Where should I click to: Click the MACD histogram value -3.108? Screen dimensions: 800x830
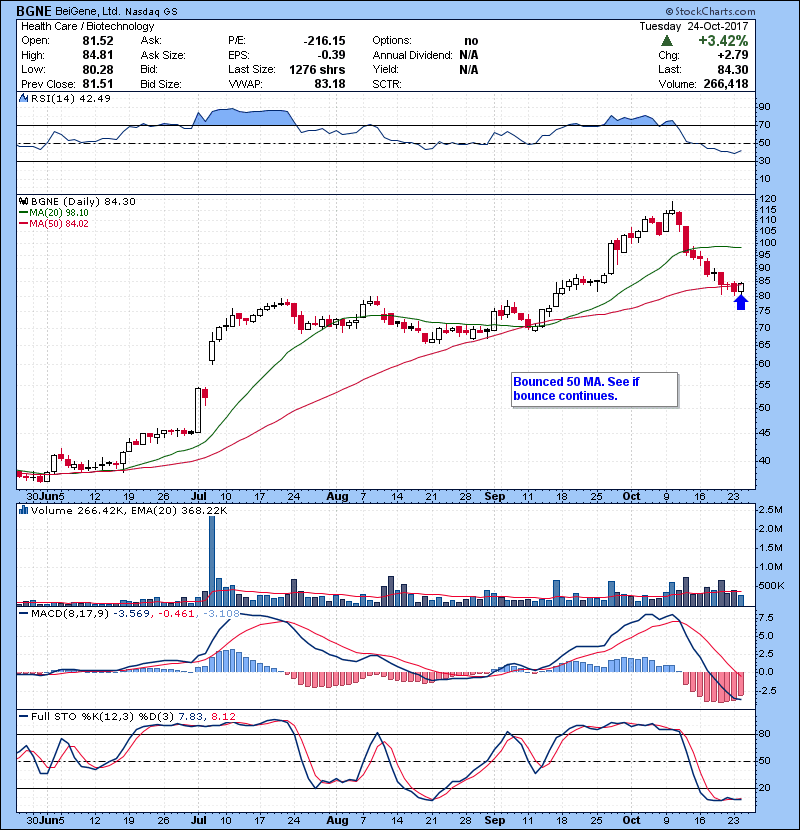[221, 614]
